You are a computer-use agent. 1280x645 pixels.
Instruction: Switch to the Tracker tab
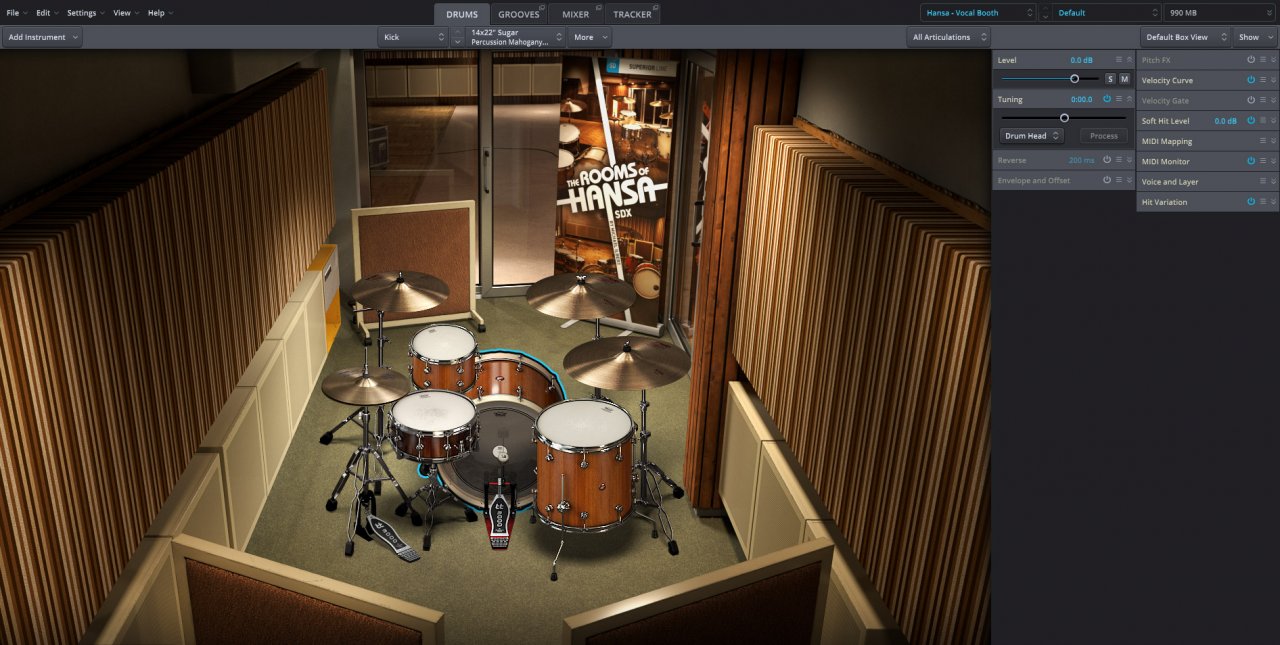(x=632, y=14)
